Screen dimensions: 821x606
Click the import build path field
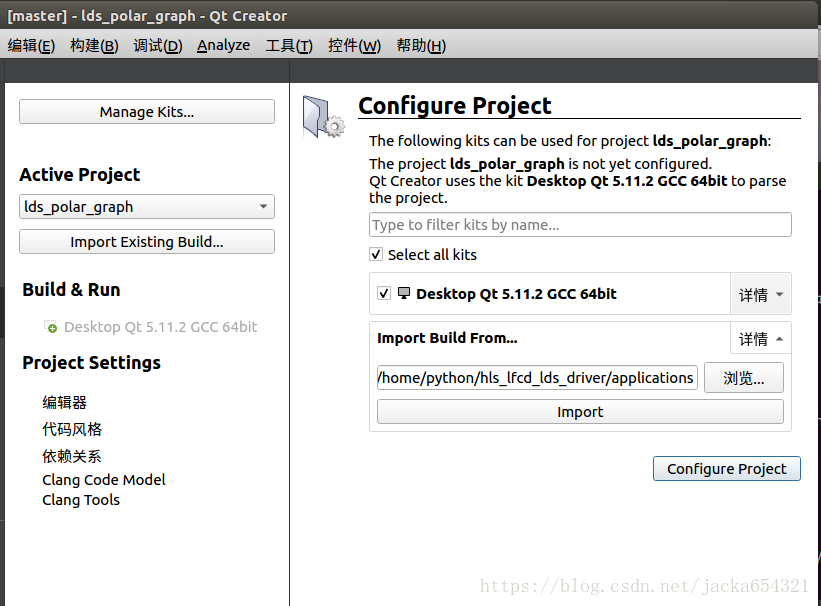pyautogui.click(x=537, y=378)
